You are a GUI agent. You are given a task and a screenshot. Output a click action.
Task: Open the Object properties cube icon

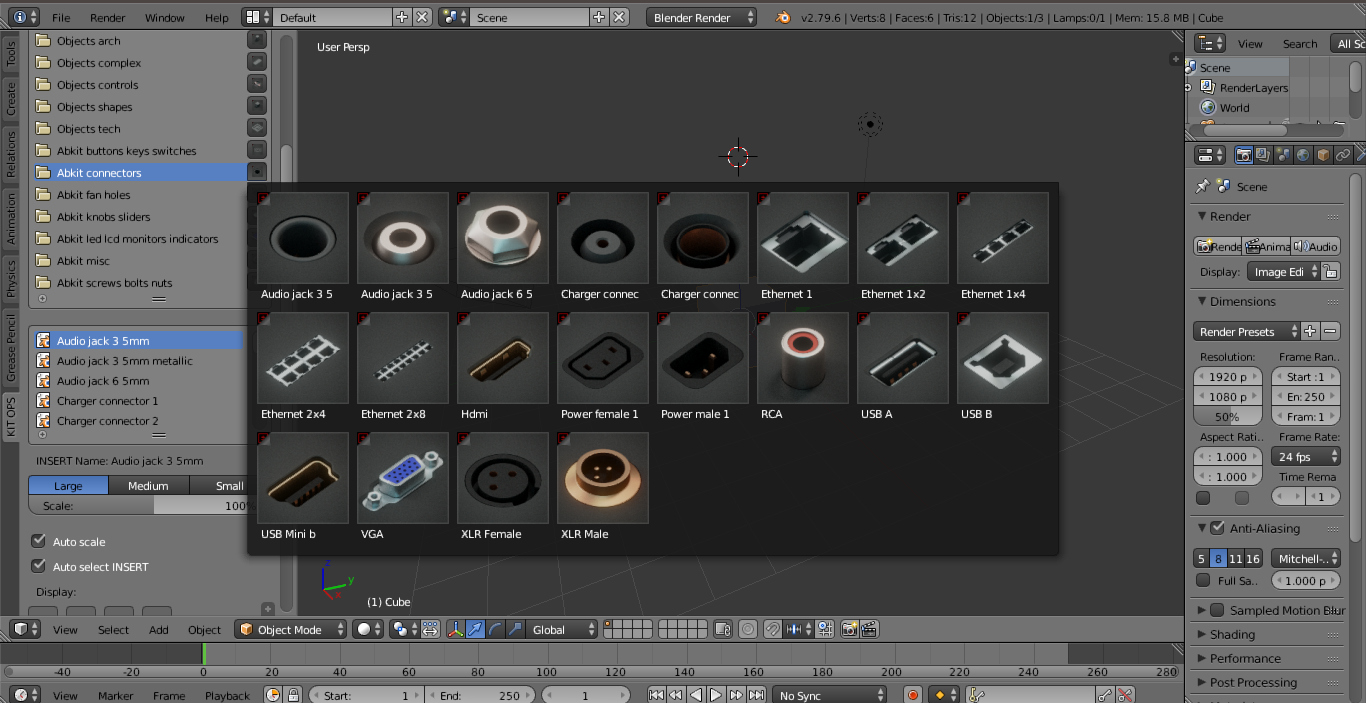click(x=1321, y=154)
